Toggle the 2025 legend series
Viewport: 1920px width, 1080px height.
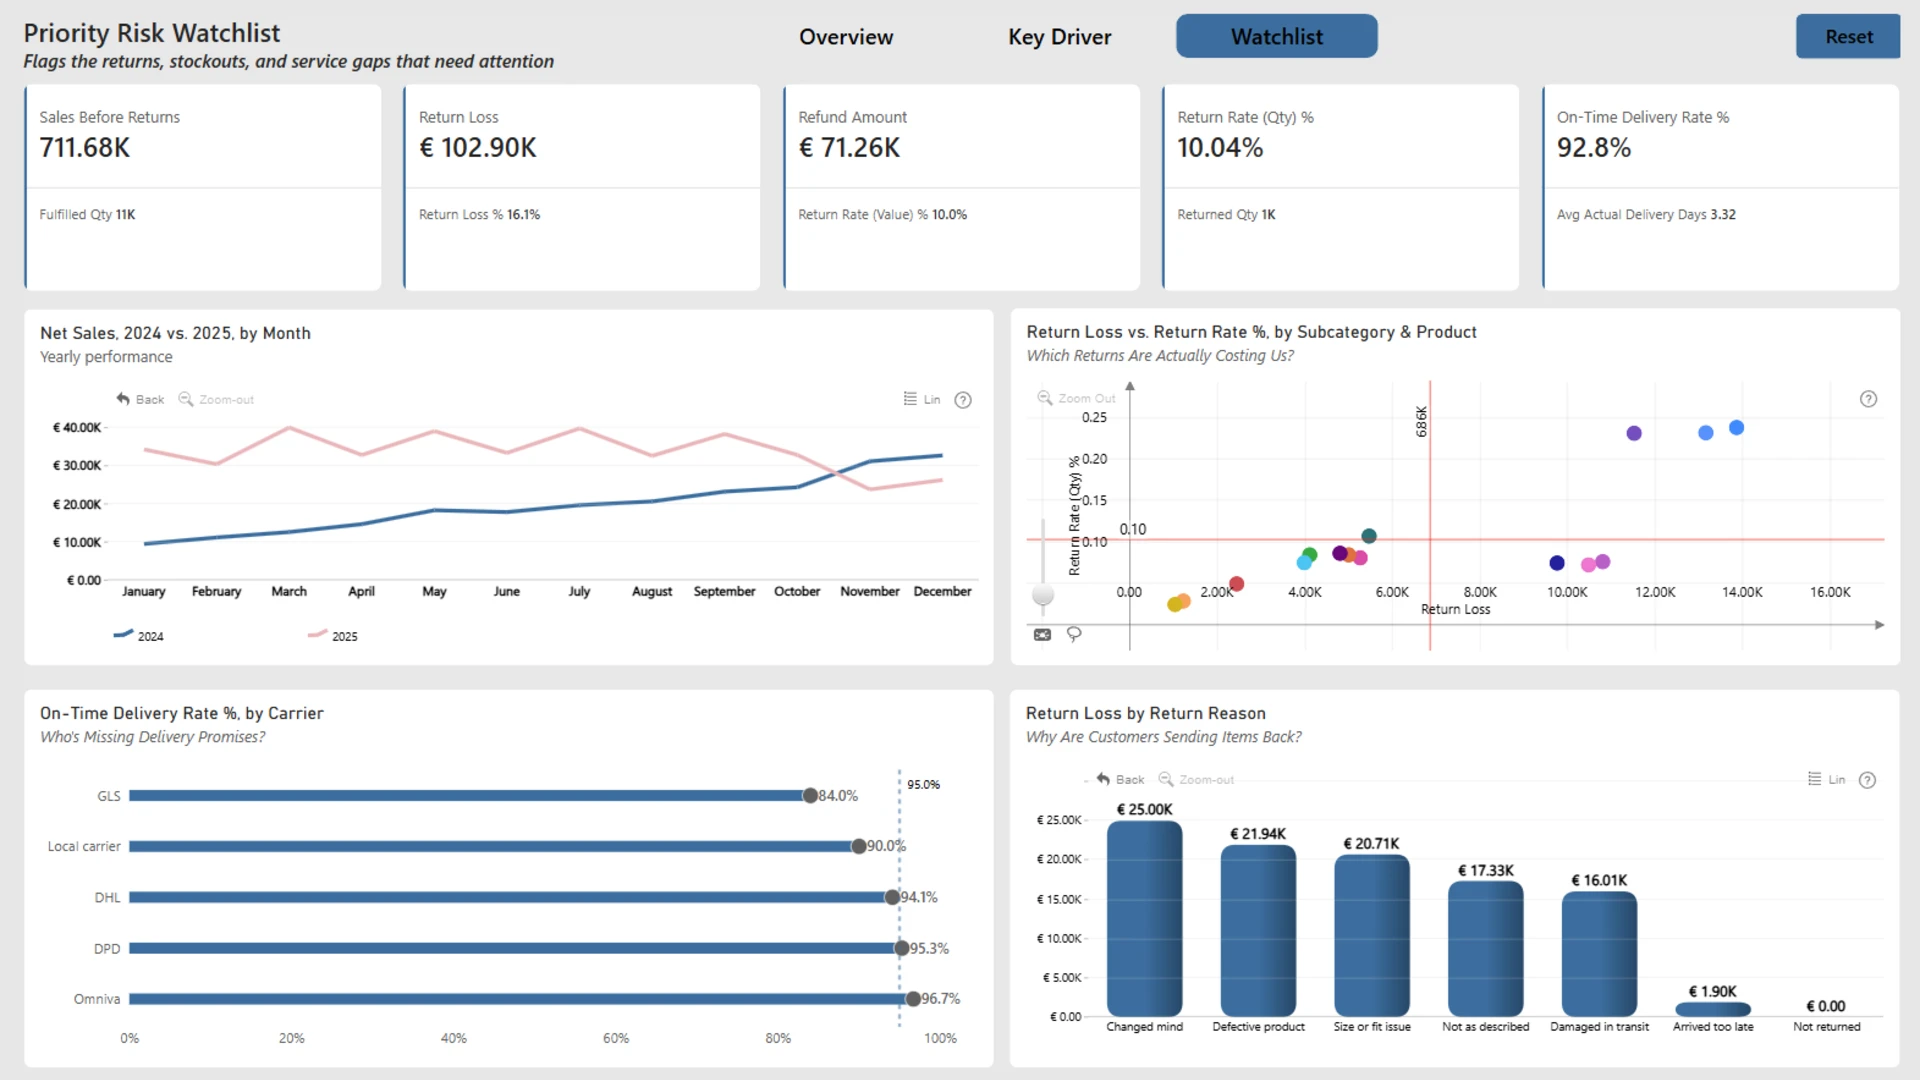(333, 635)
